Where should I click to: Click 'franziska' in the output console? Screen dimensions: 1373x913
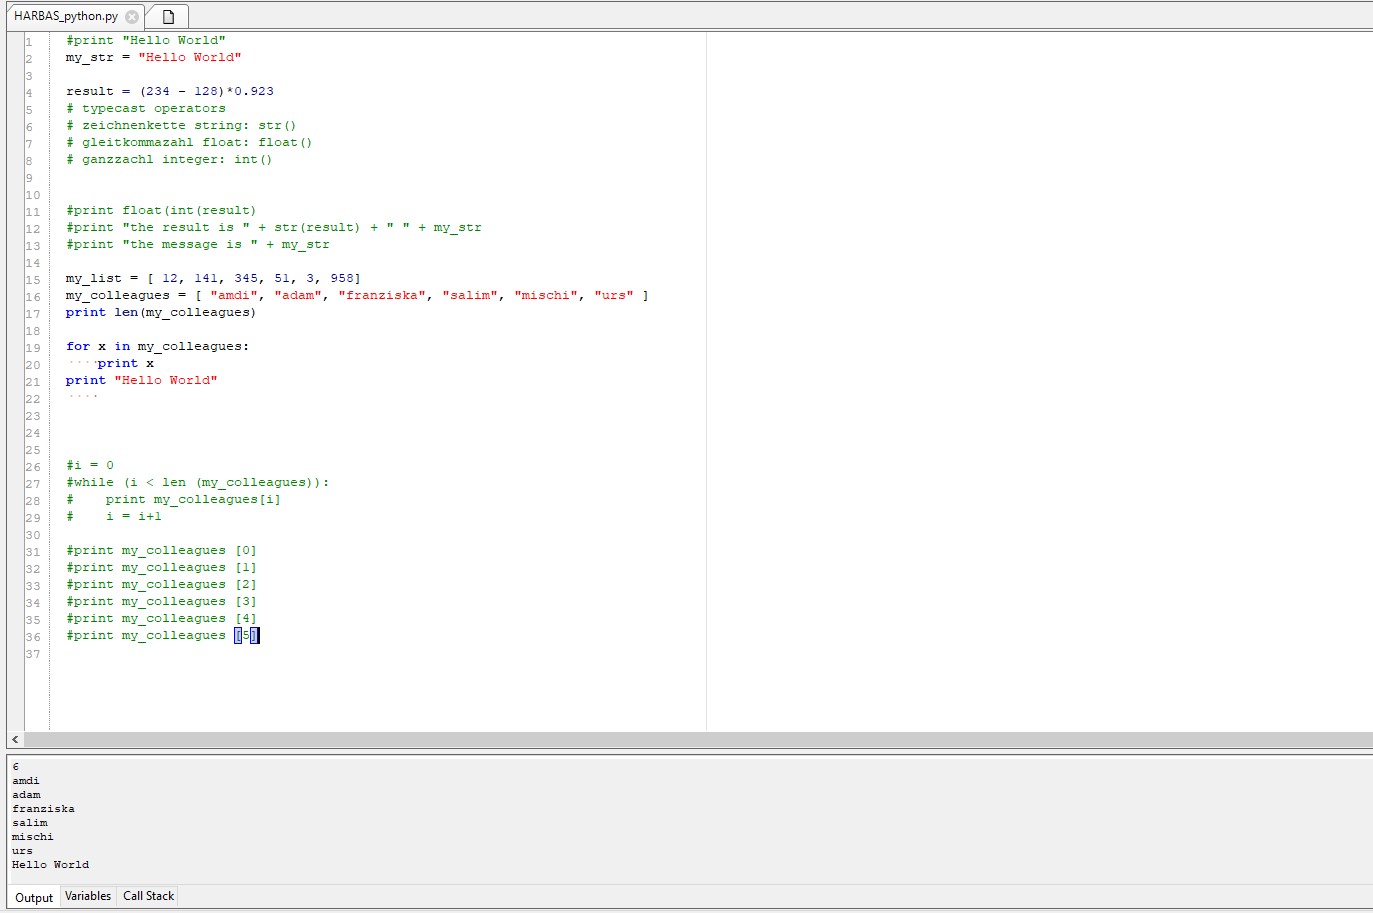[x=44, y=808]
